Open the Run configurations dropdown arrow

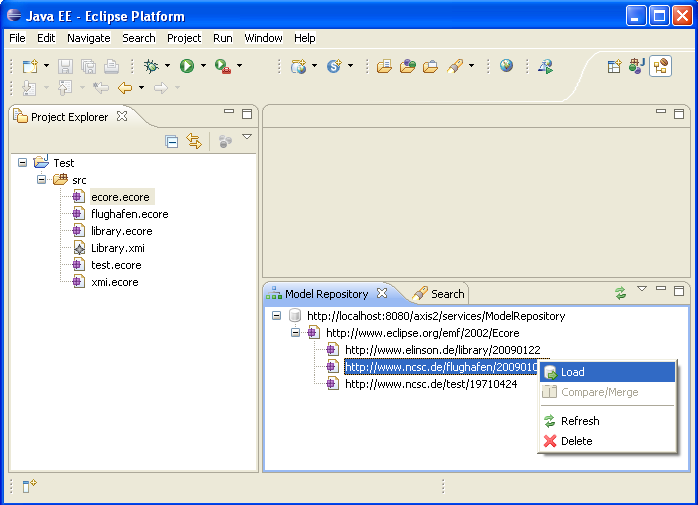coord(203,66)
